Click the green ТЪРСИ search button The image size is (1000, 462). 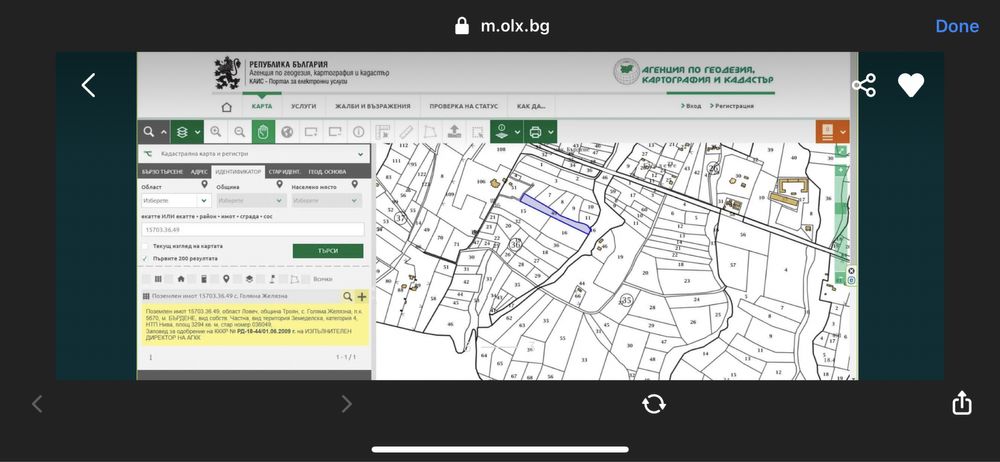click(x=328, y=251)
